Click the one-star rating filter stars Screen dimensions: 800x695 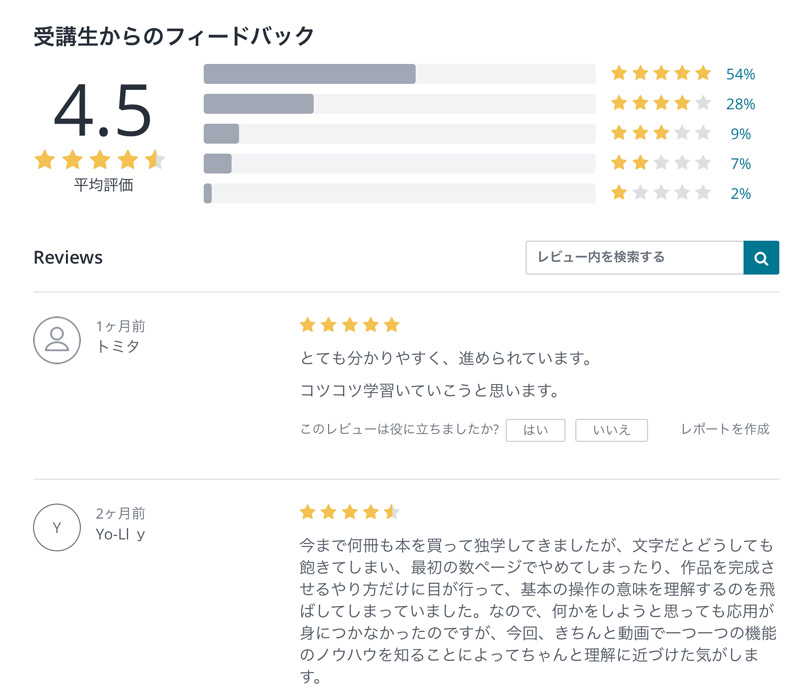(x=661, y=193)
